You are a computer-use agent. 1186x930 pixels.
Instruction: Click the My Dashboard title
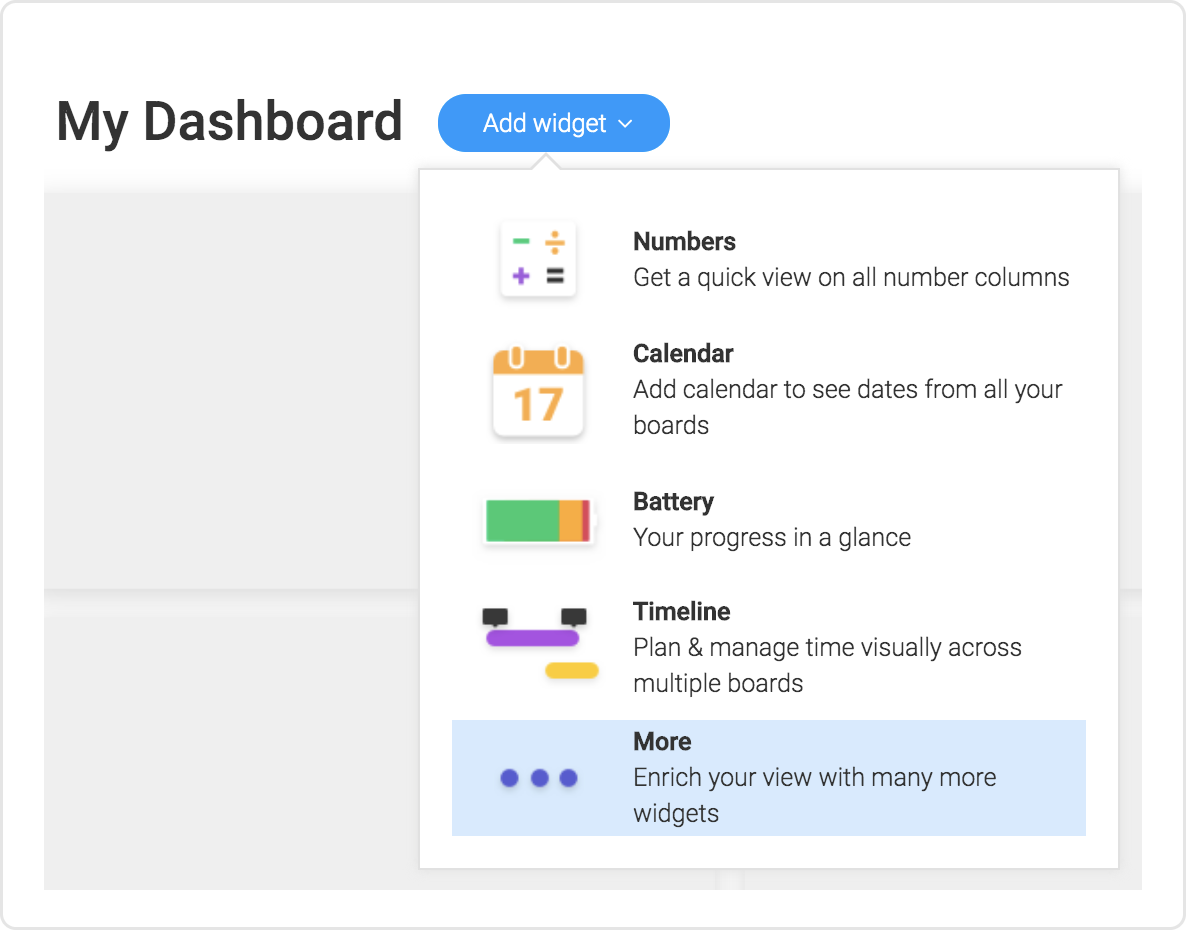click(x=229, y=121)
